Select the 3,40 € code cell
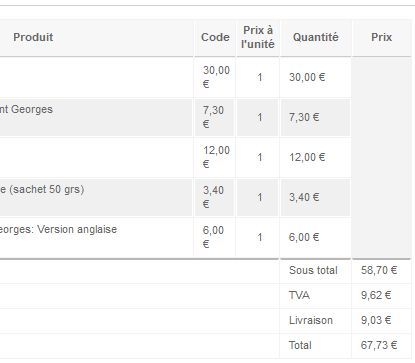 (x=213, y=197)
